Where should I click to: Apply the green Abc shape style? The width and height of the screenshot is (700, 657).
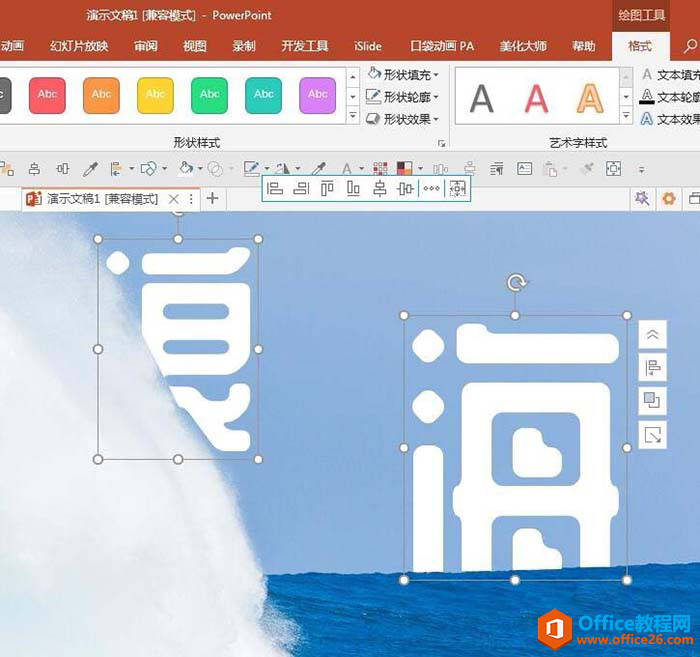209,95
